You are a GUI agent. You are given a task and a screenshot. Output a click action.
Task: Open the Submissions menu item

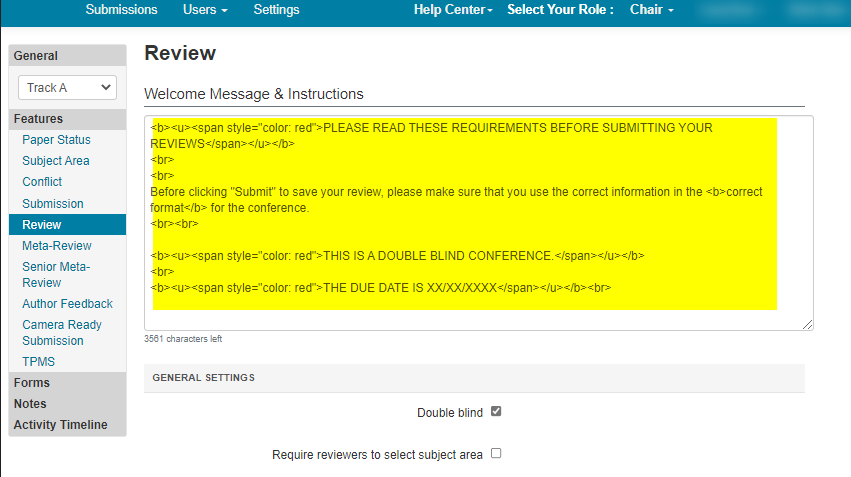121,10
